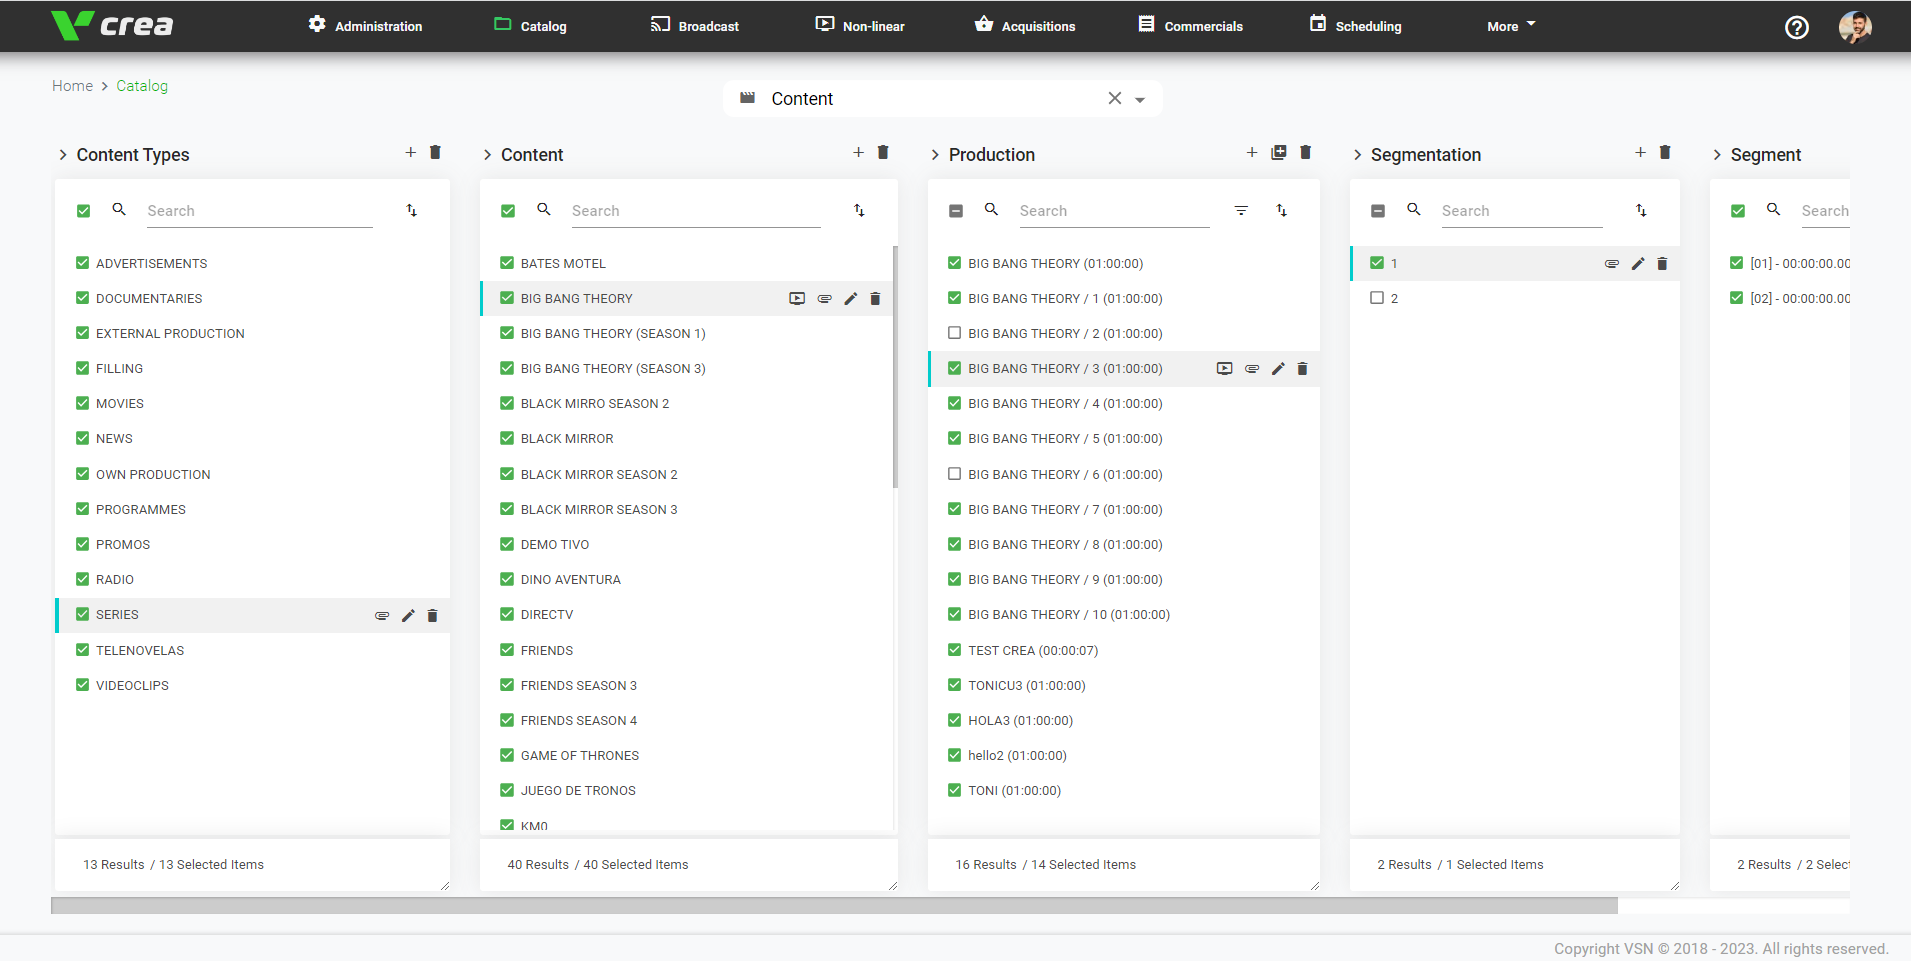
Task: Sort the Content Types list
Action: 412,210
